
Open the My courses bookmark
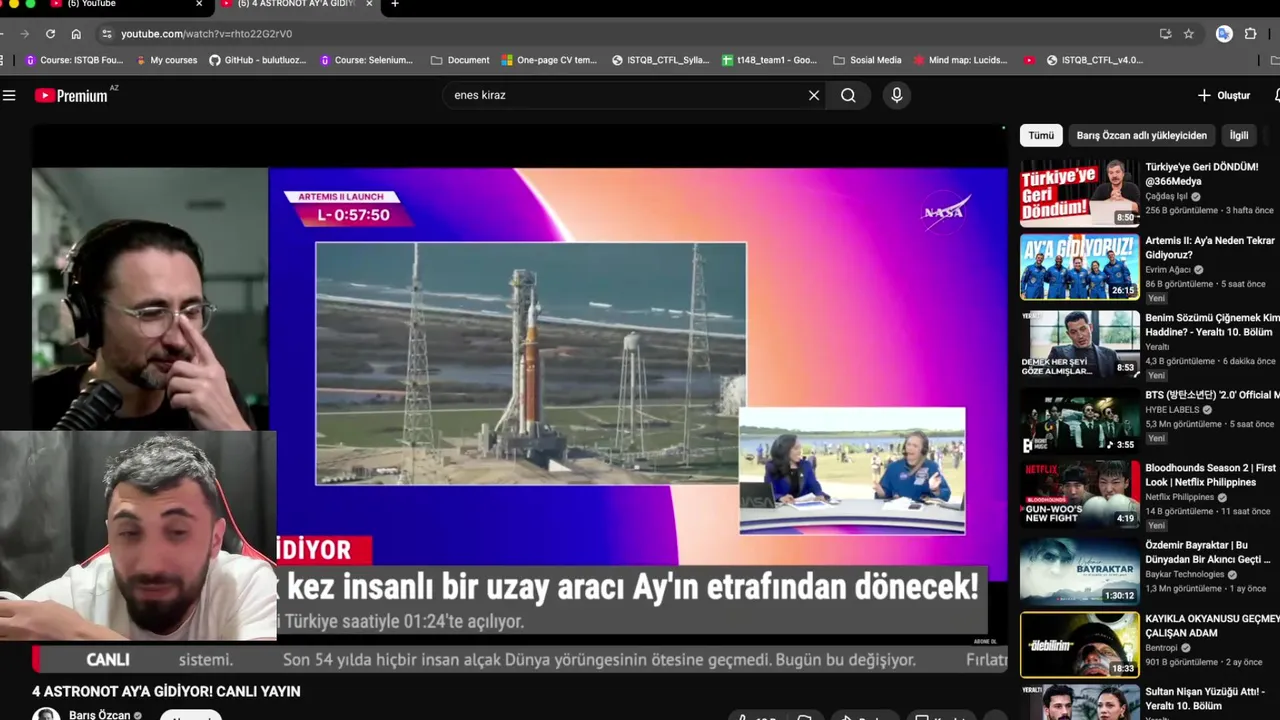click(x=166, y=60)
